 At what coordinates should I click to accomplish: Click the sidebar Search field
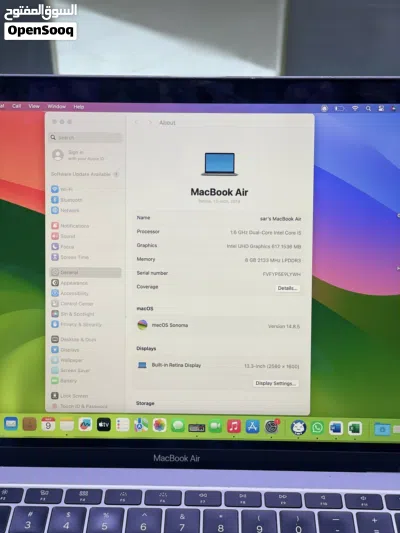point(85,137)
